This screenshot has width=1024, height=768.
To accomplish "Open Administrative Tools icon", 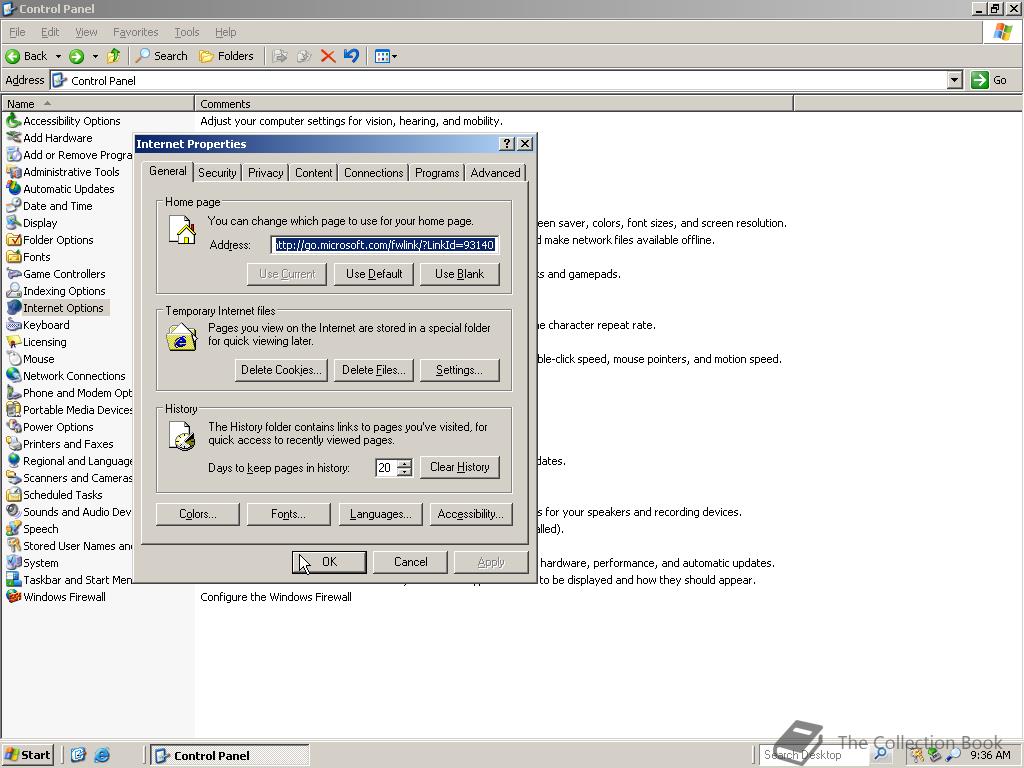I will click(x=14, y=172).
